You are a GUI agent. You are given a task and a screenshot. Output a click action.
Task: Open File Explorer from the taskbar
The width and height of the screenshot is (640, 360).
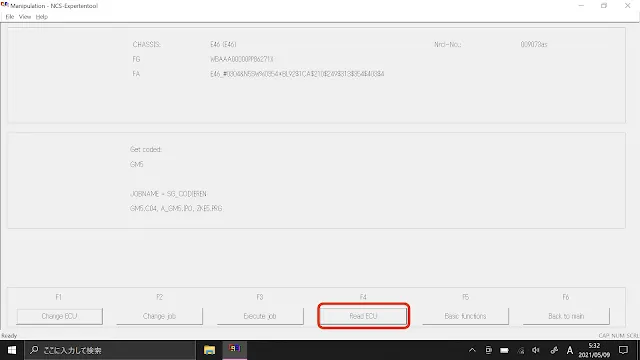coord(209,350)
